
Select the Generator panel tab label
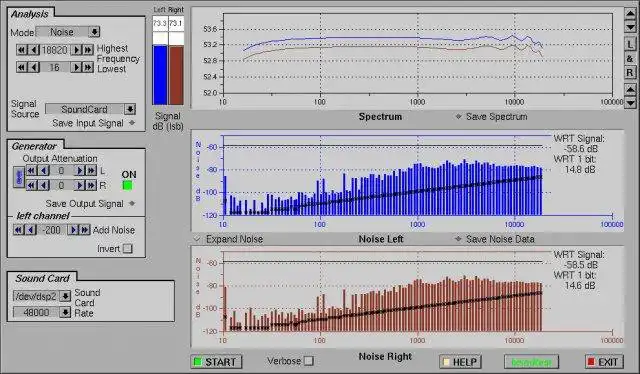pos(34,146)
